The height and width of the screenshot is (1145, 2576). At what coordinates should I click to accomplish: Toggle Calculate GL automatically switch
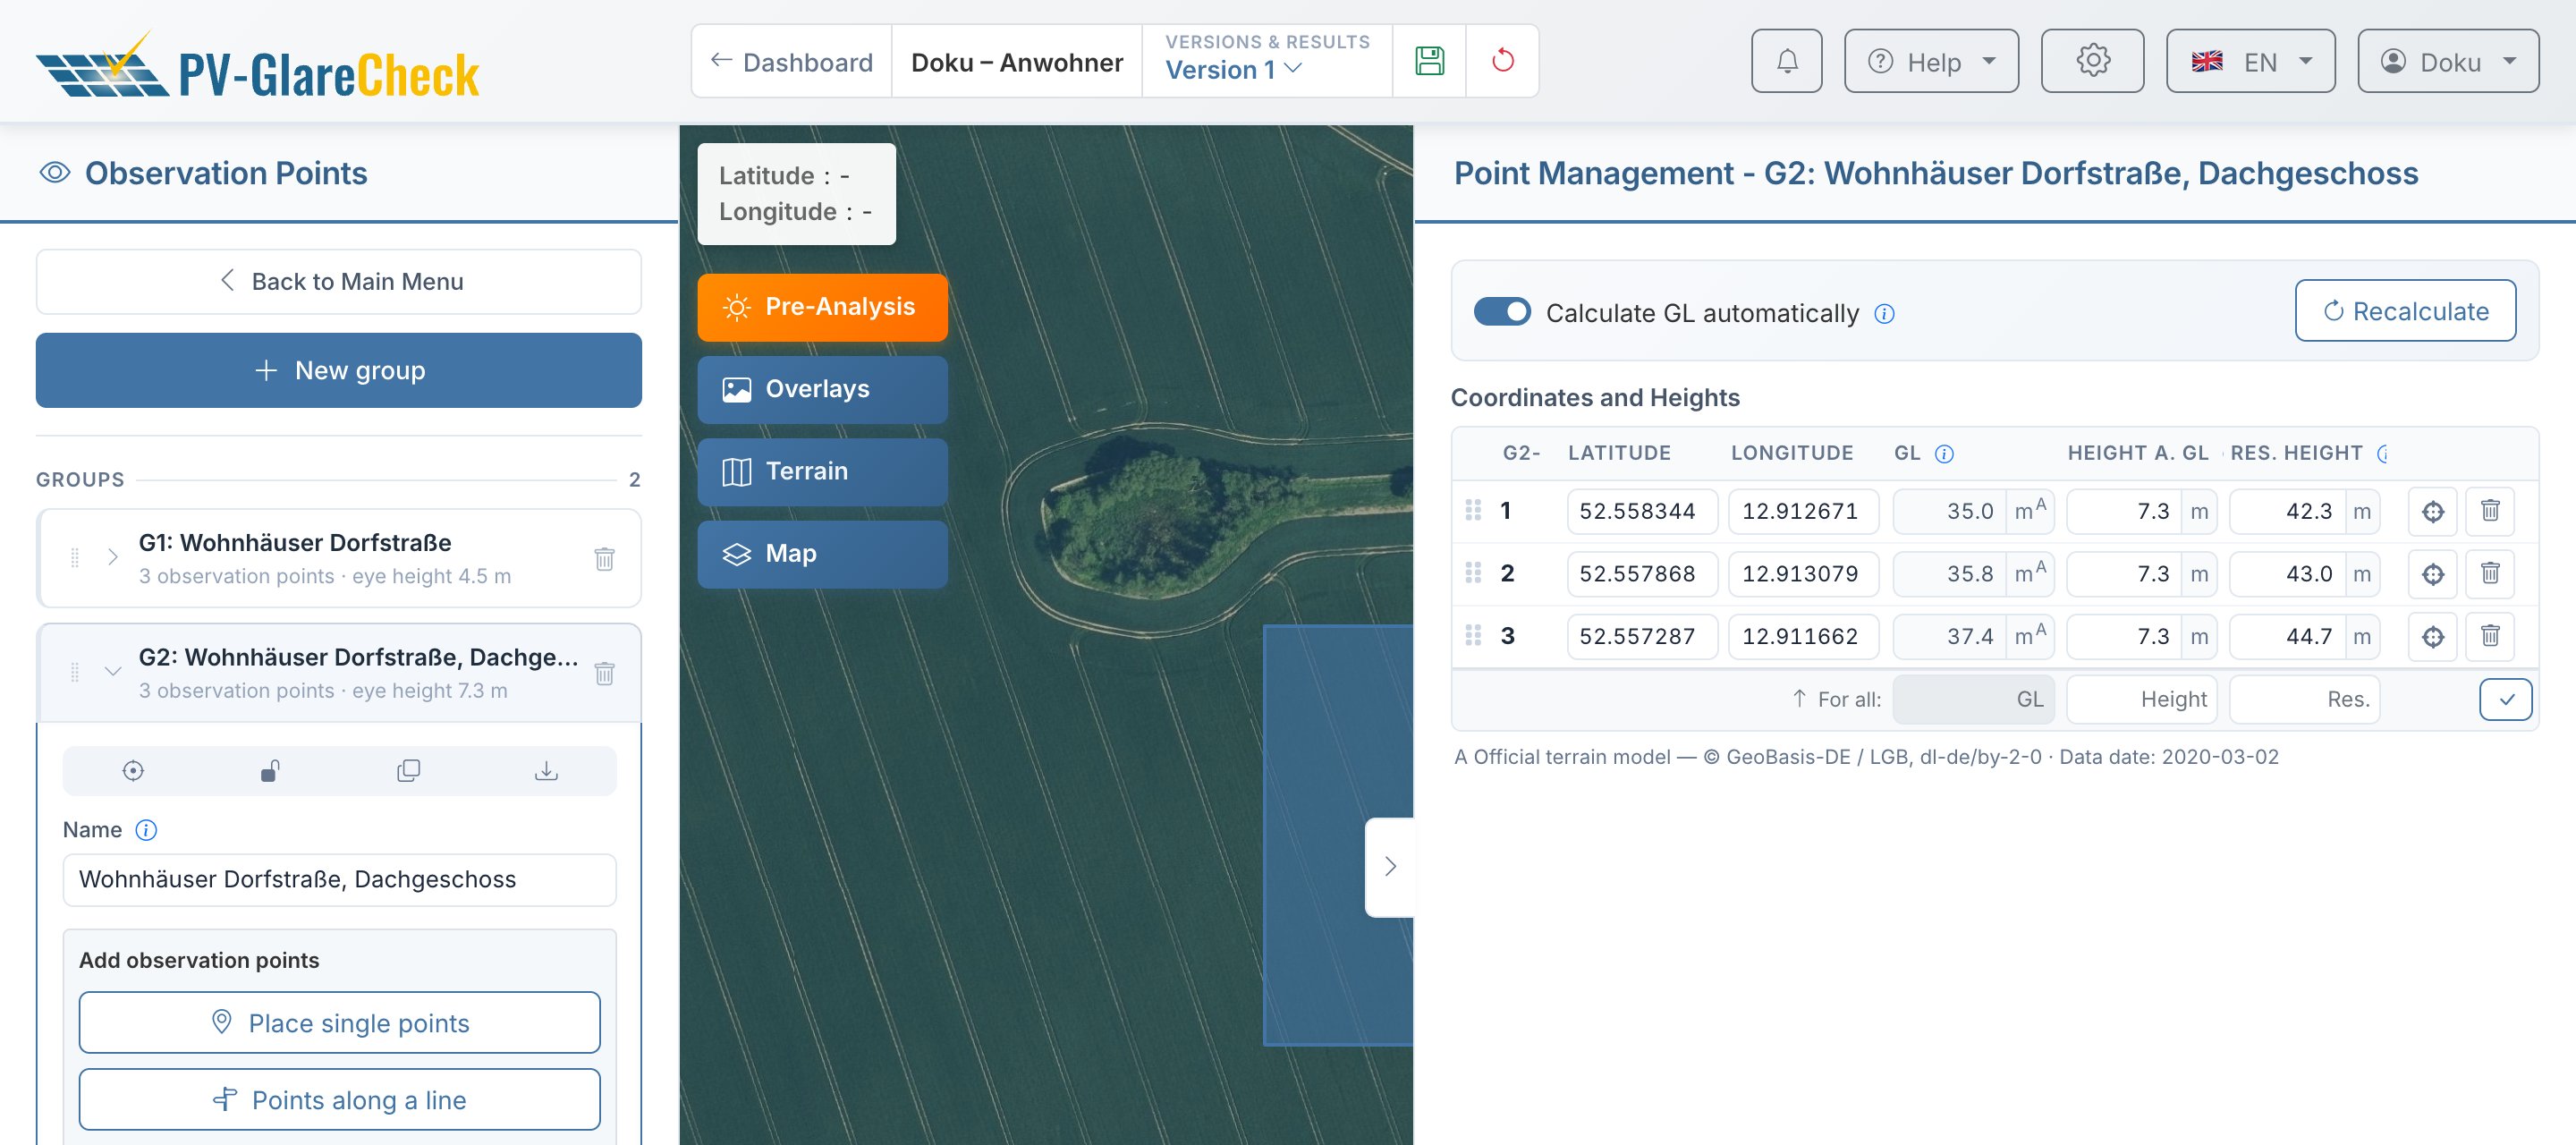1502,312
